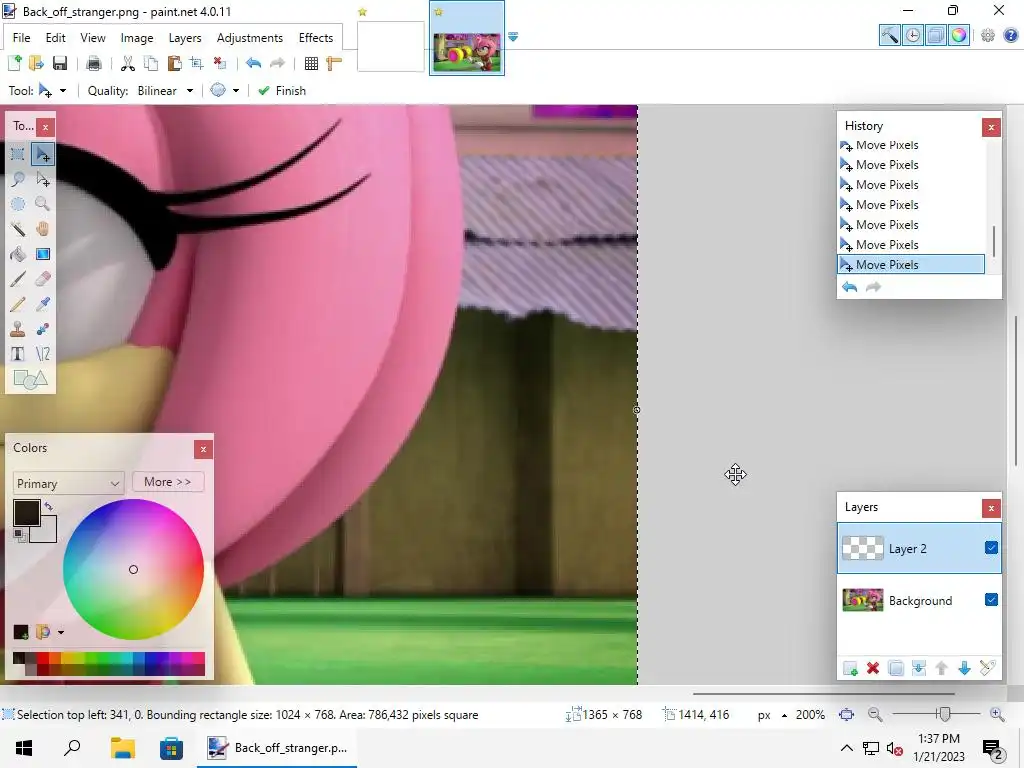Select the Ellipse Select tool

tap(18, 204)
